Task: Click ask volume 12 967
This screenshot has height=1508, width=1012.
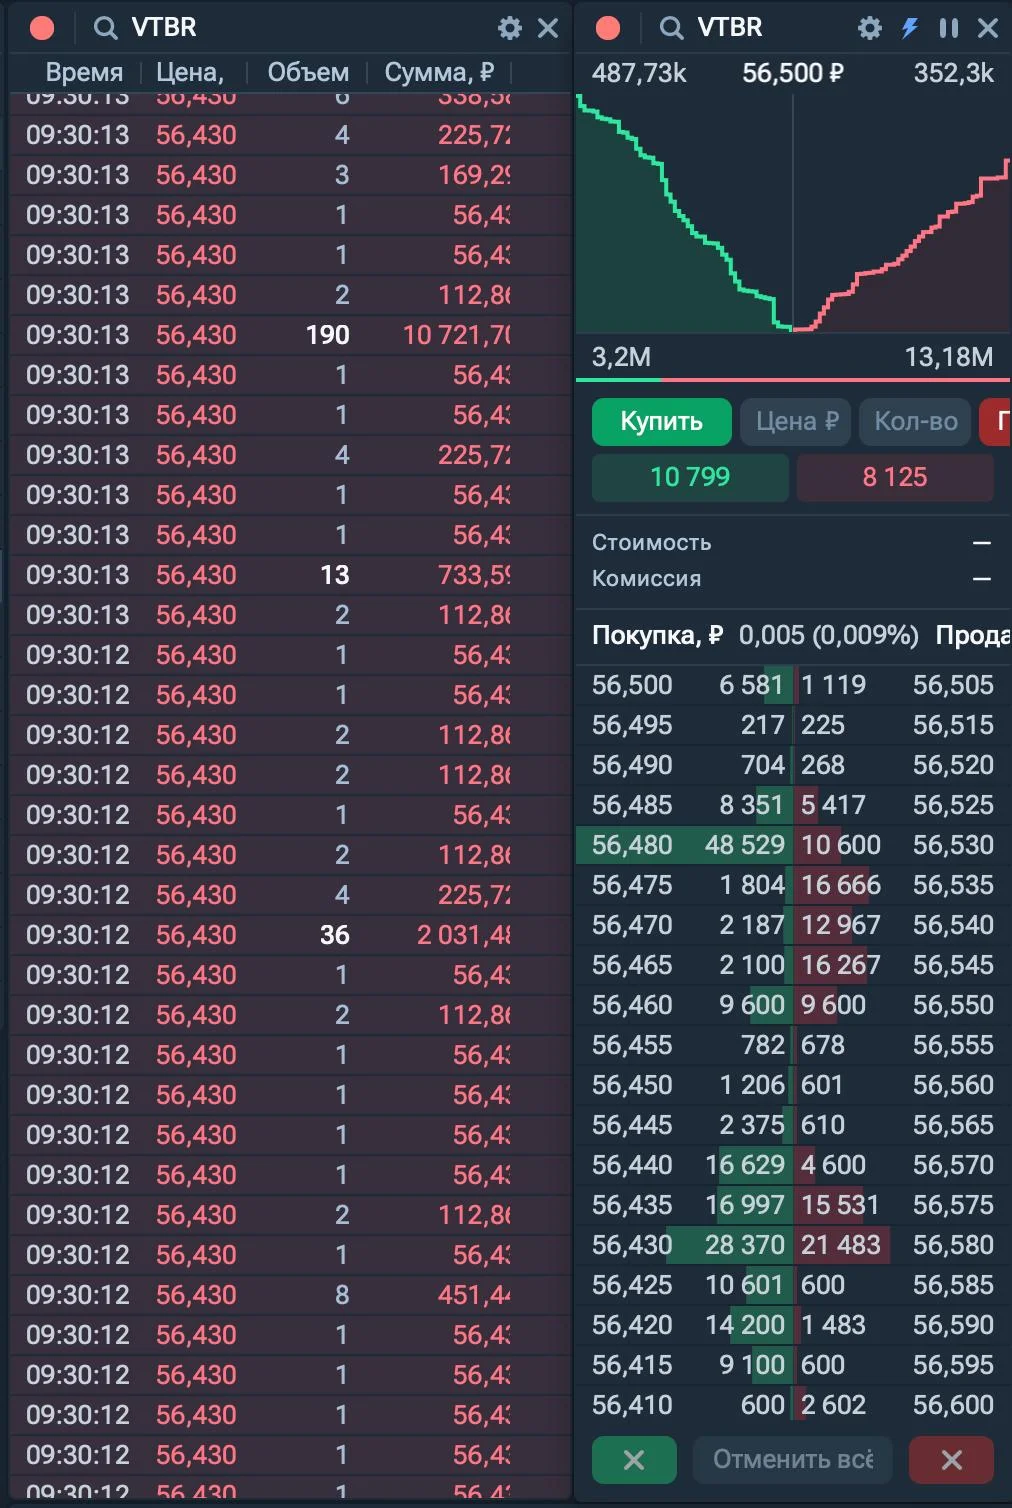Action: [841, 925]
